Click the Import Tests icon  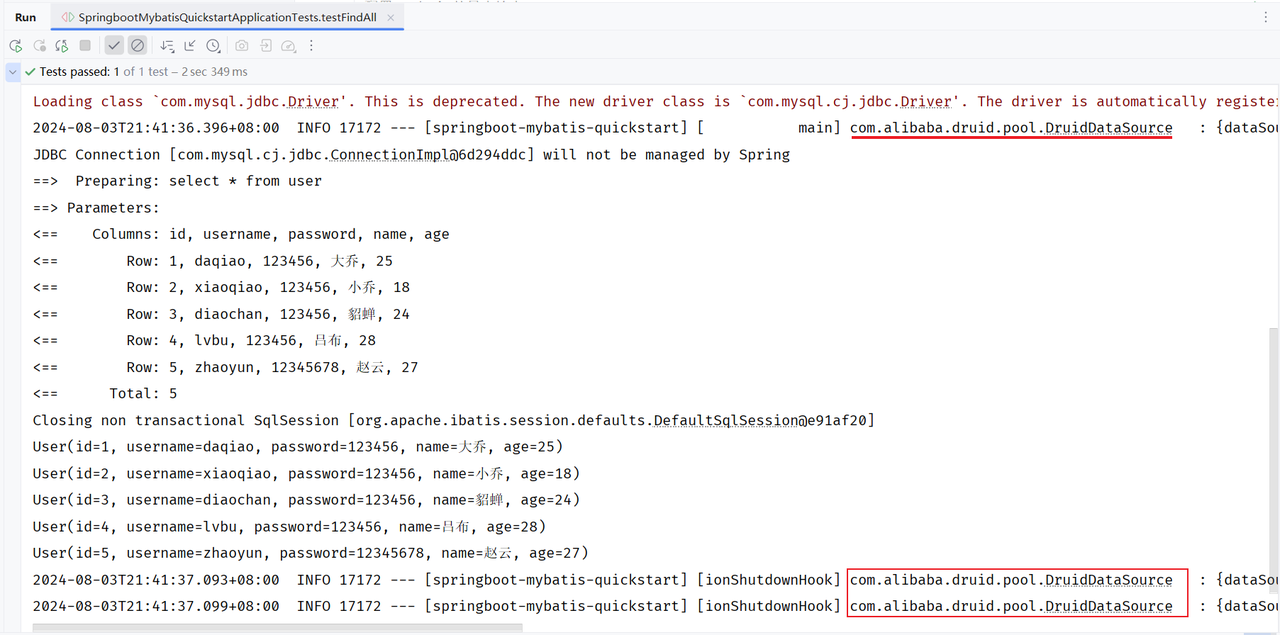[266, 46]
